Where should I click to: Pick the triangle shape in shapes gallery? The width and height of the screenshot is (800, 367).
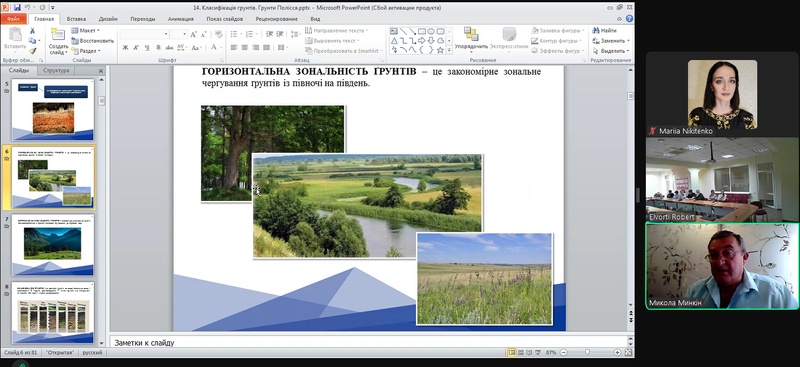394,40
